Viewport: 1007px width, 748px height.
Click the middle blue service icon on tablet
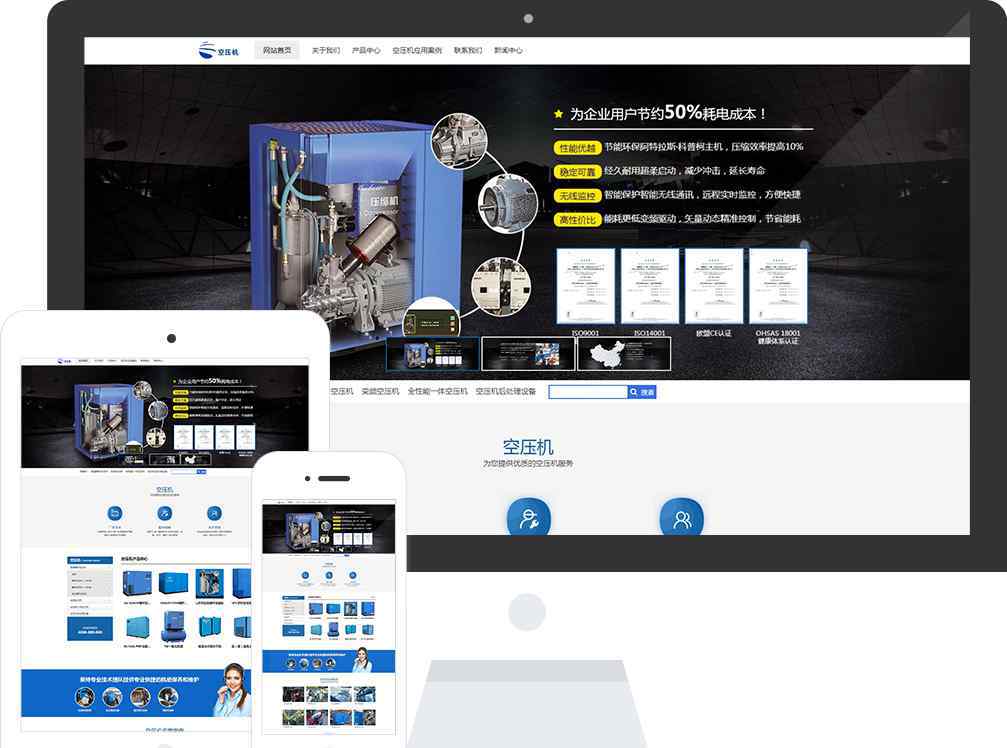164,513
